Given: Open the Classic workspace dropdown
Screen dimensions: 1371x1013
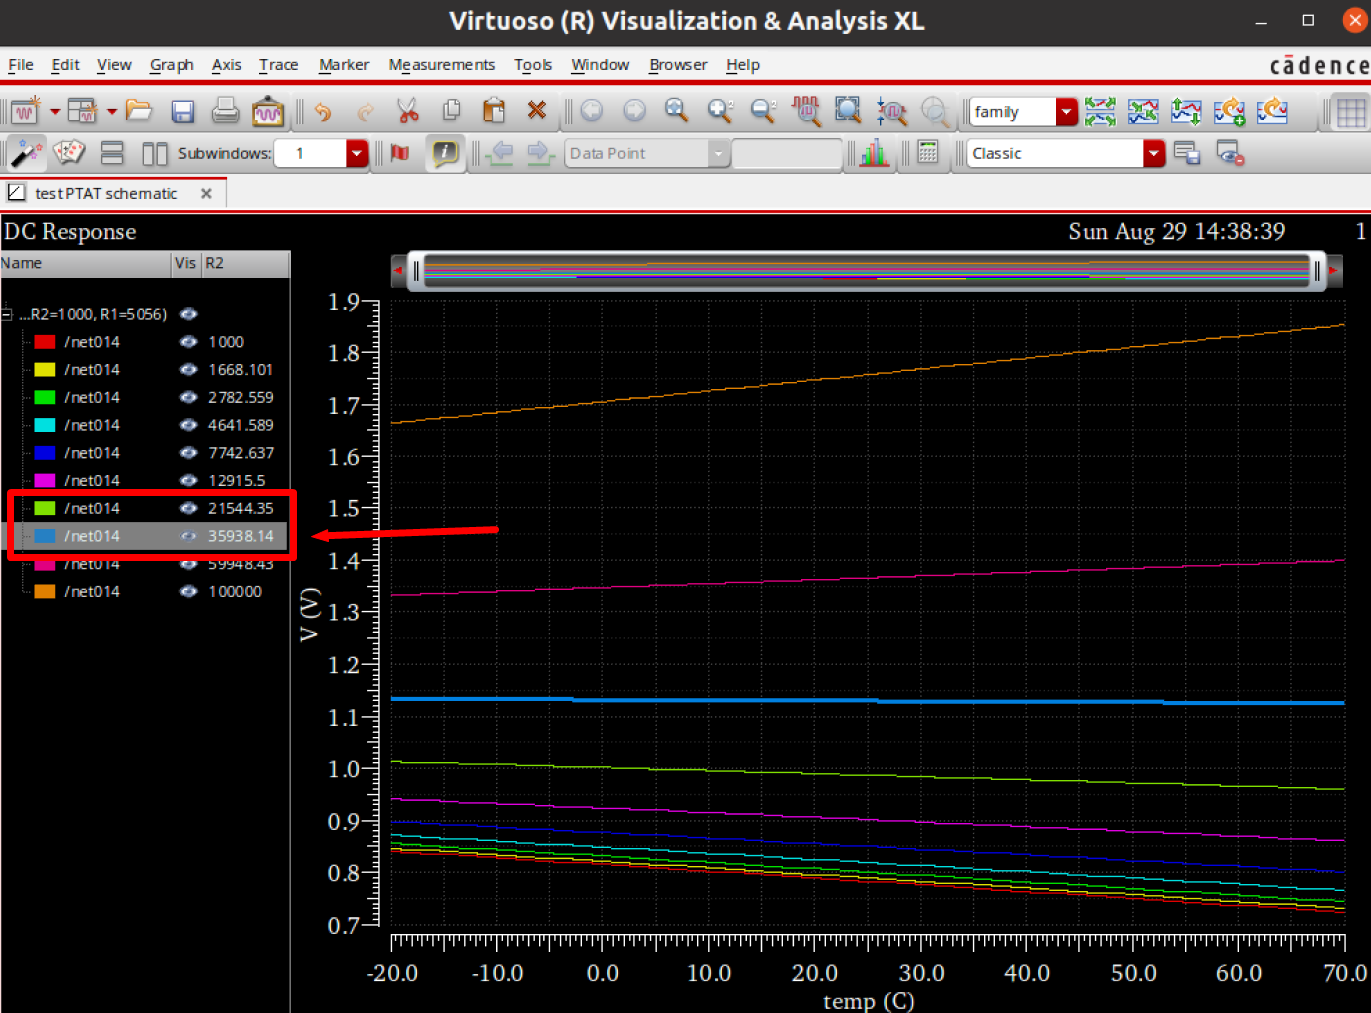Looking at the screenshot, I should 1154,153.
